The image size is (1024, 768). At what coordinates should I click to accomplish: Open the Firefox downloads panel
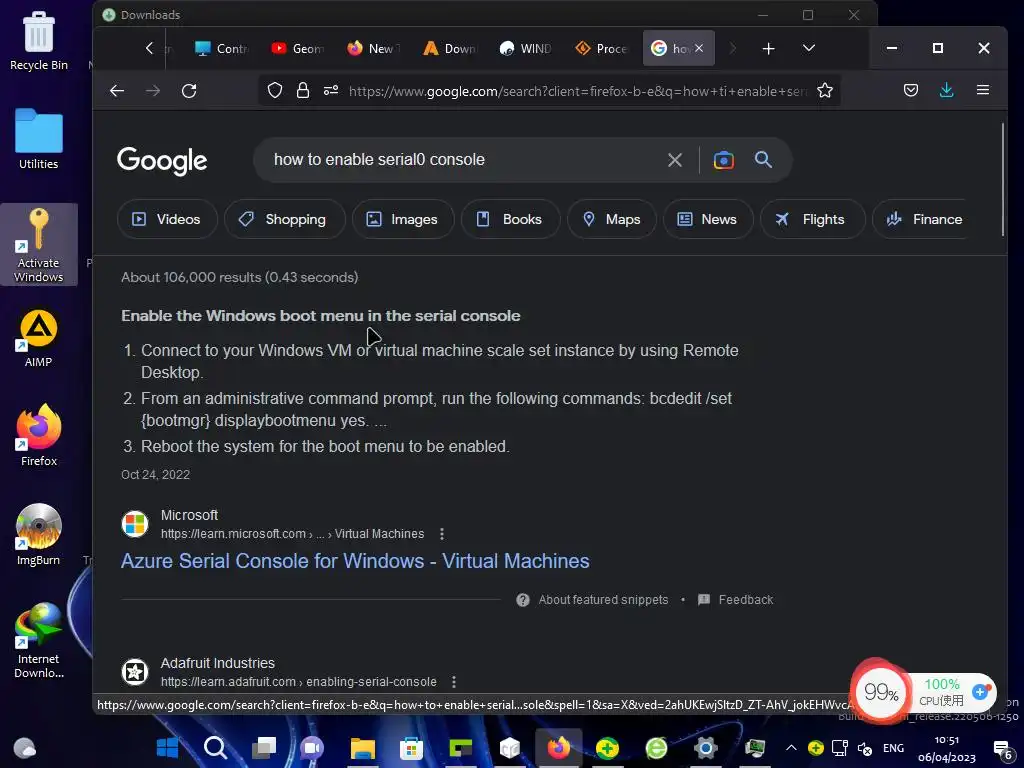point(946,90)
